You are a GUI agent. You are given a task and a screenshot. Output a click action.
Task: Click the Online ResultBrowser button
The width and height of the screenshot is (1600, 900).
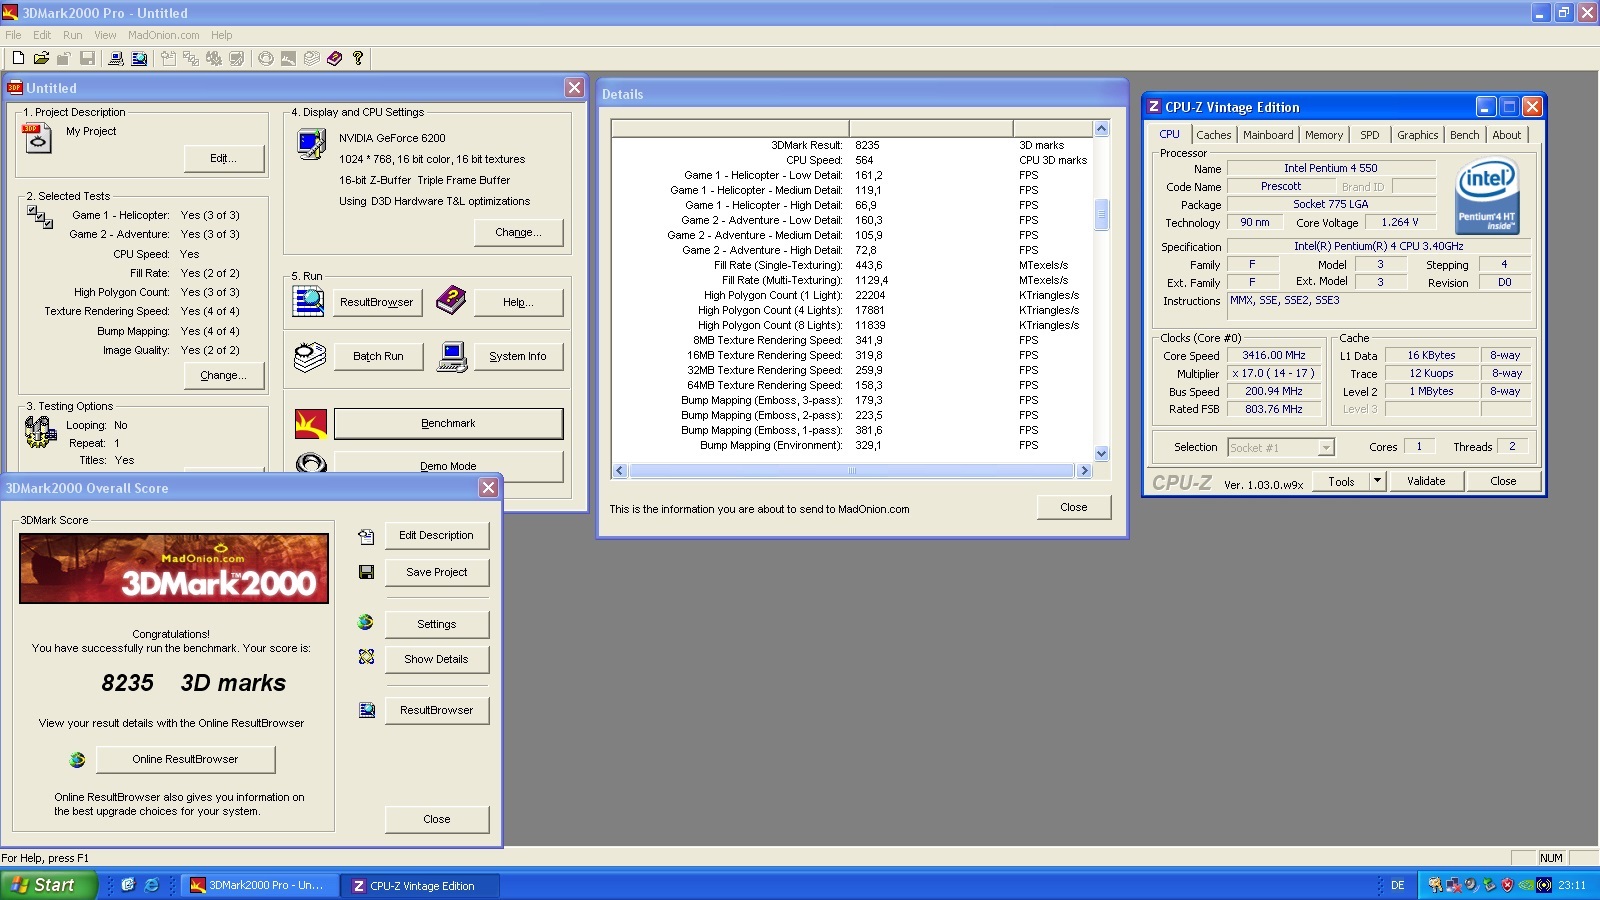pyautogui.click(x=185, y=760)
